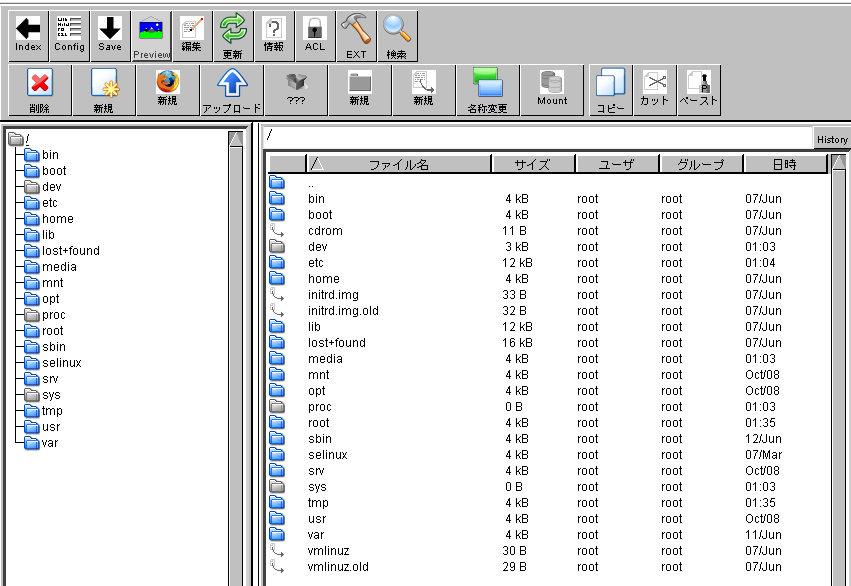The height and width of the screenshot is (586, 851).
Task: Open the Config toolbar button
Action: point(69,35)
